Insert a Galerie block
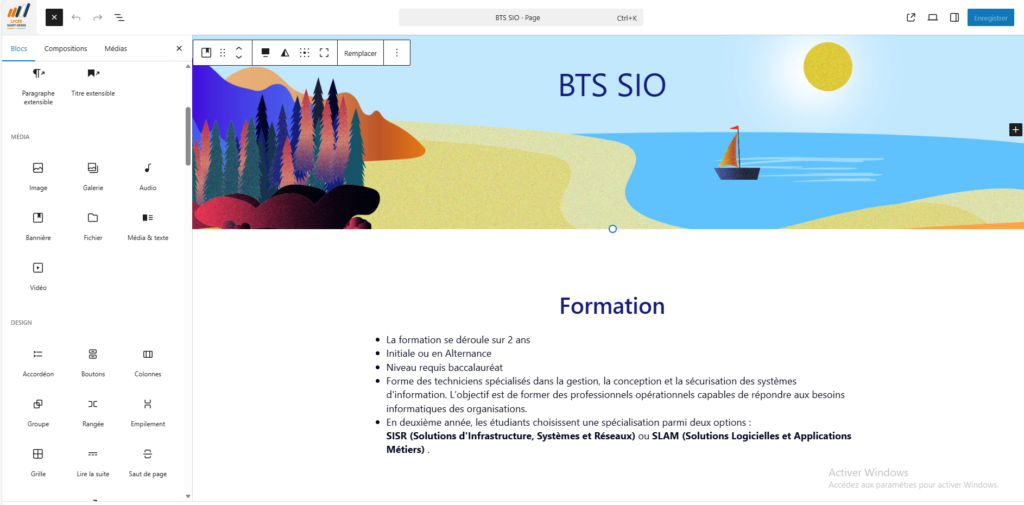The image size is (1024, 505). [x=93, y=175]
